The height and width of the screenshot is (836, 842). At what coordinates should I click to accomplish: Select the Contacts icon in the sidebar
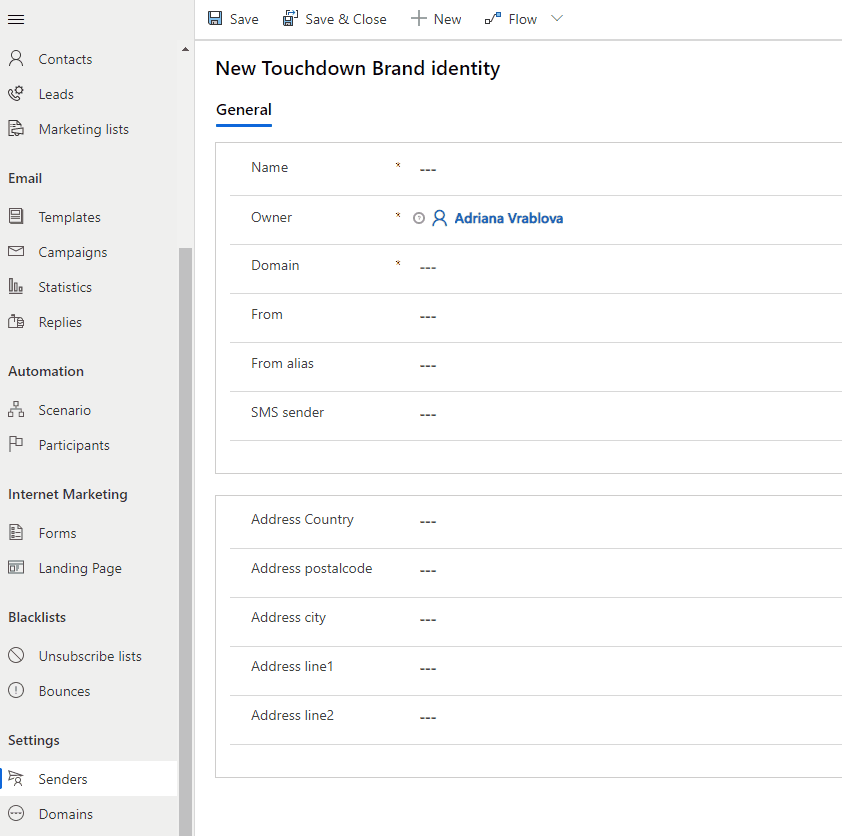pyautogui.click(x=16, y=58)
